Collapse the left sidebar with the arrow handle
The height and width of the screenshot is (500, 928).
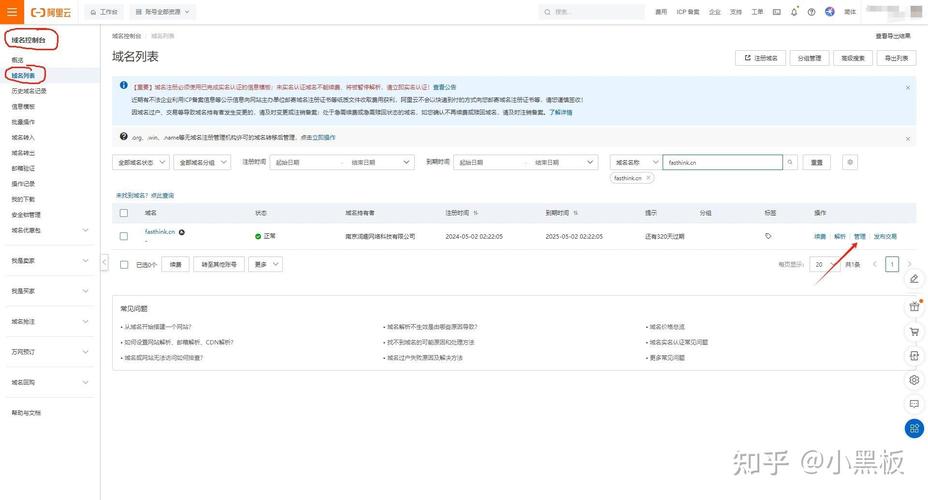(x=104, y=262)
